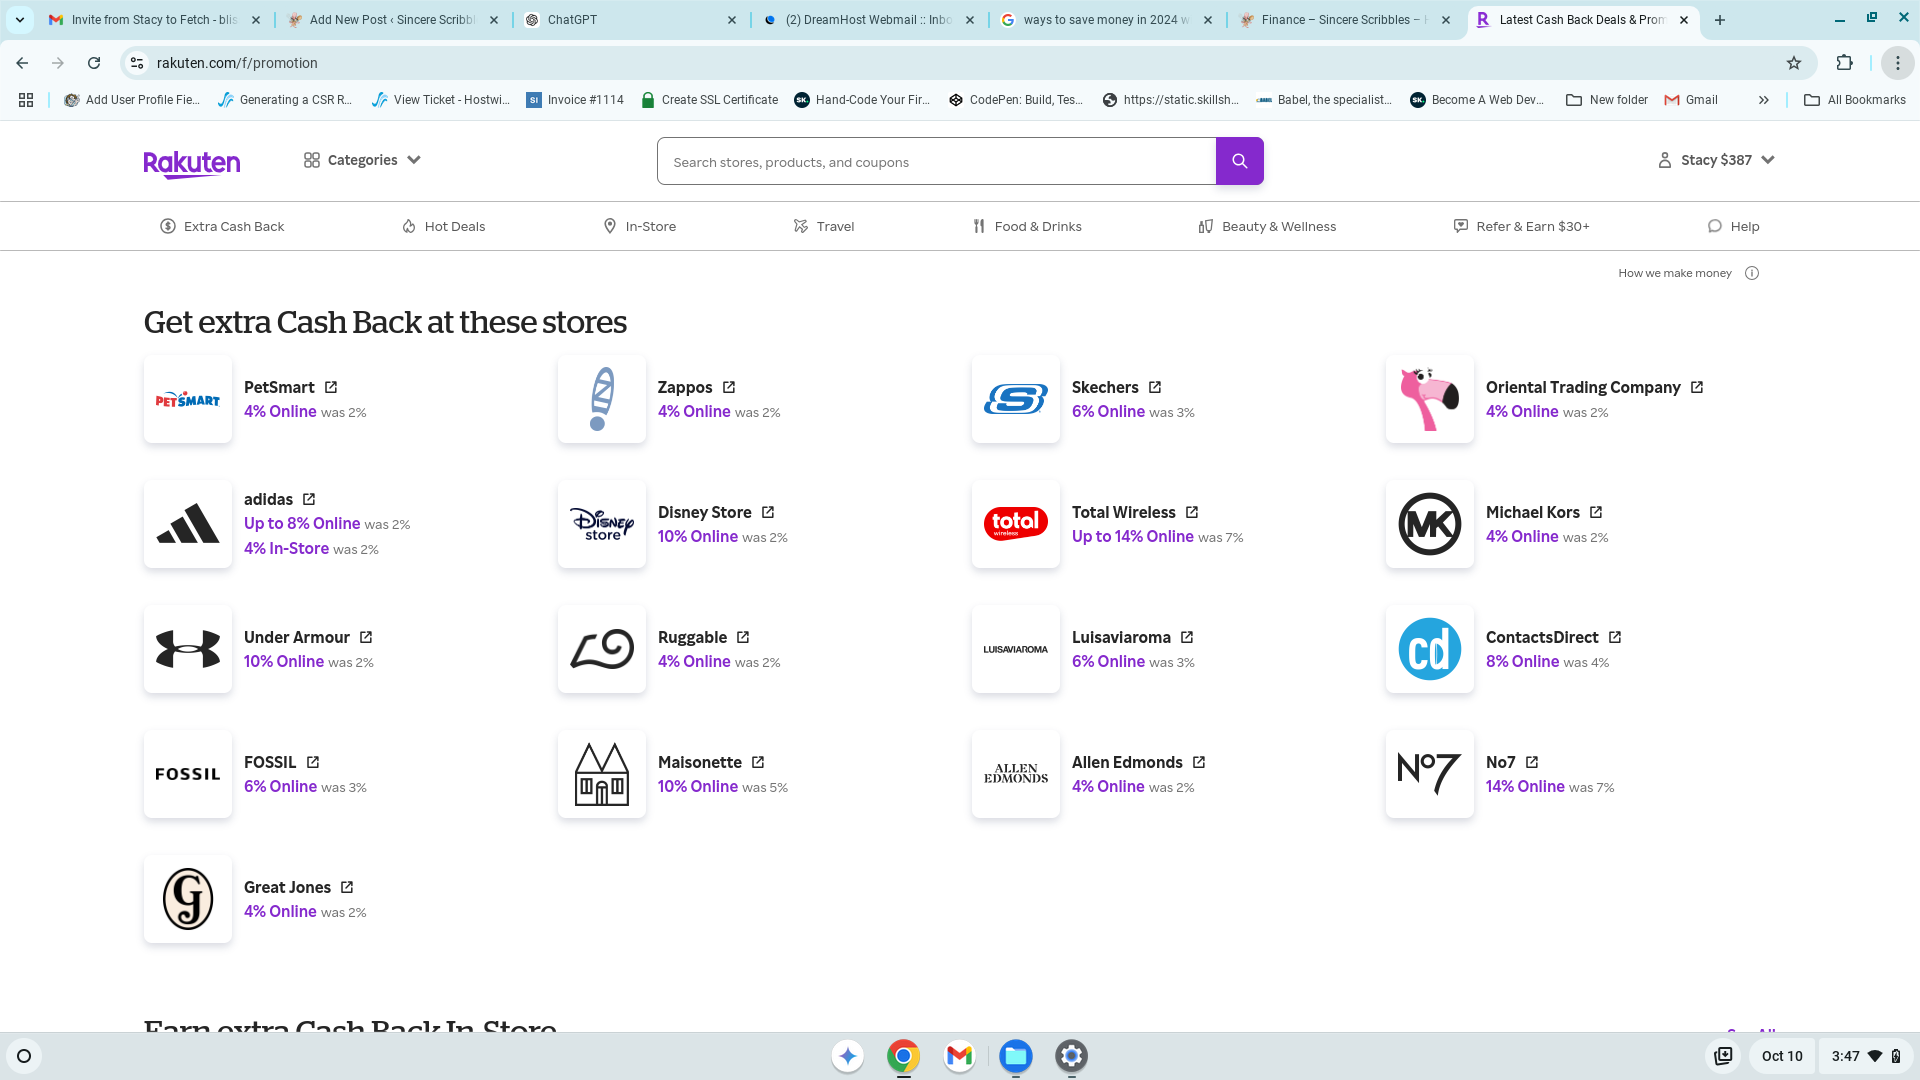Open the Maisonette house logo tile
1920x1080 pixels.
click(602, 774)
